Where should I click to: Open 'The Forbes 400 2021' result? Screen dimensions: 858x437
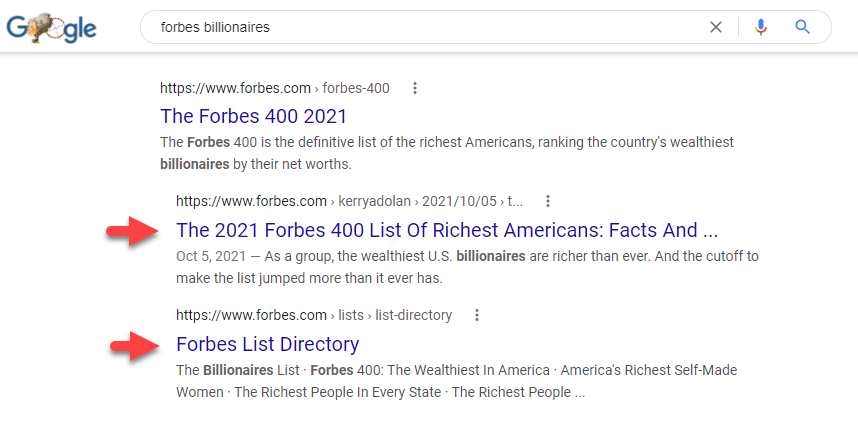[253, 116]
